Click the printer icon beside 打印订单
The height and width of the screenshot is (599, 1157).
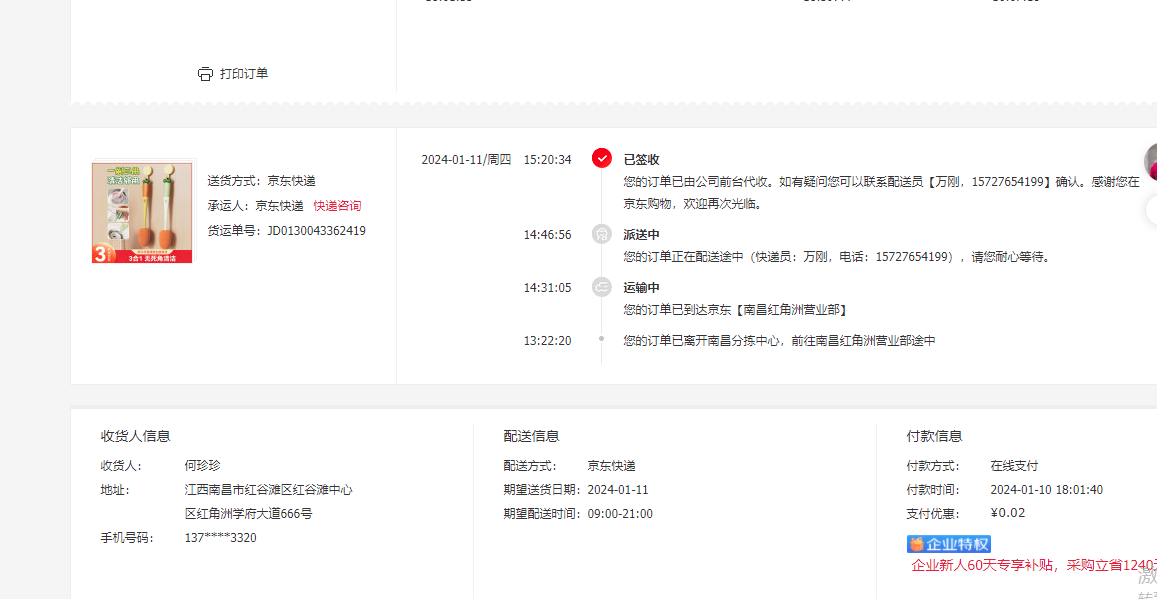[x=205, y=74]
